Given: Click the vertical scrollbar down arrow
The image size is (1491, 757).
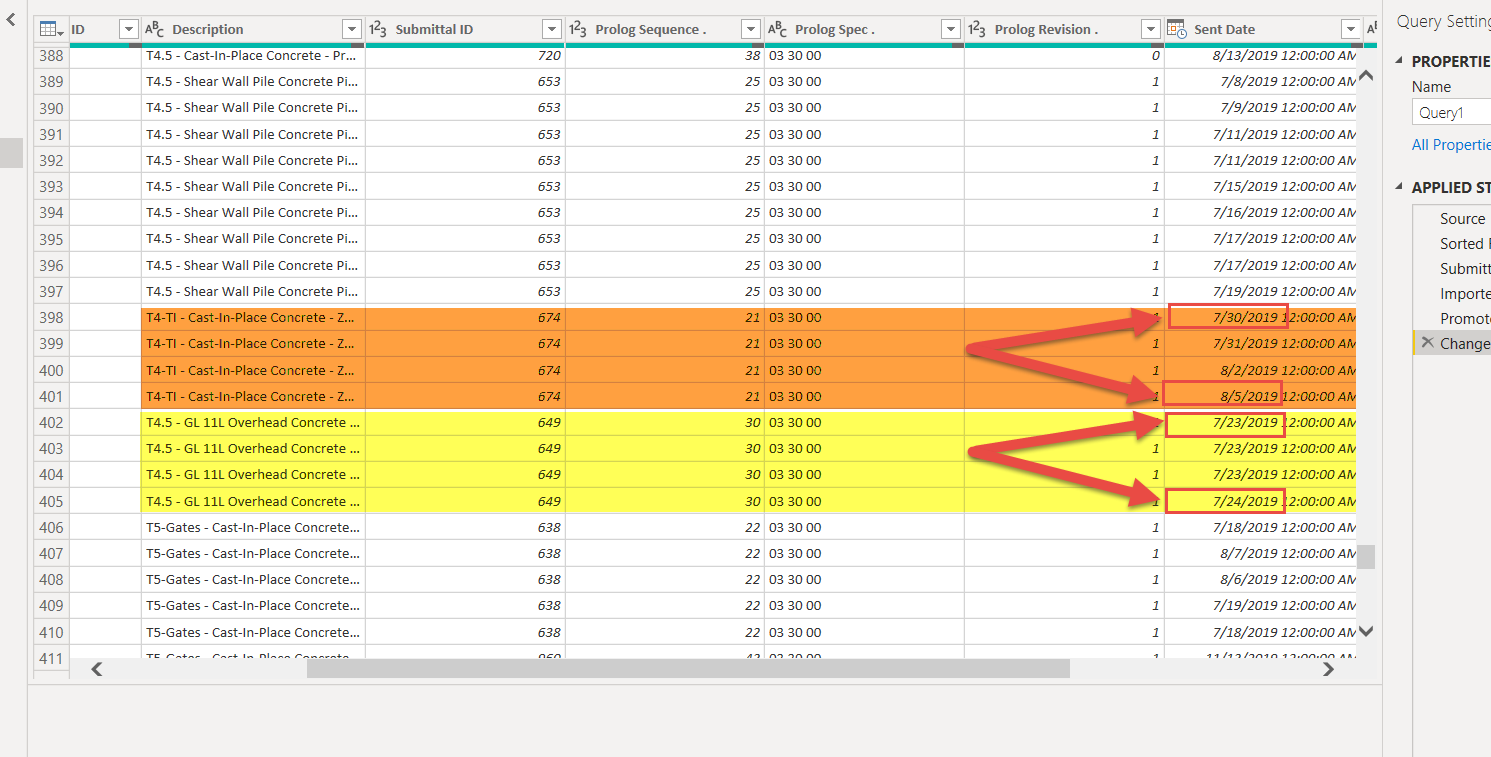Looking at the screenshot, I should 1366,631.
